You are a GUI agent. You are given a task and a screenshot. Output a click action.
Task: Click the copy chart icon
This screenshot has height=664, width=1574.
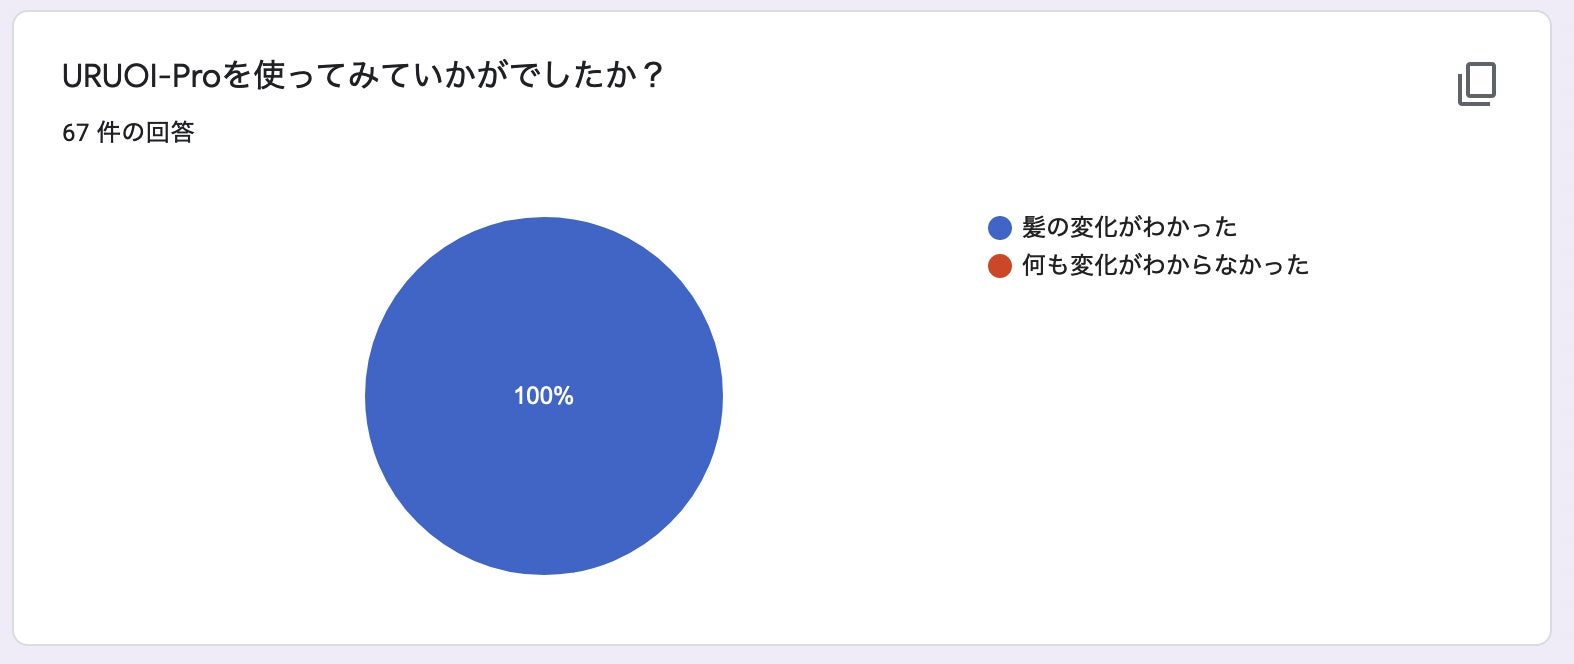pyautogui.click(x=1476, y=84)
